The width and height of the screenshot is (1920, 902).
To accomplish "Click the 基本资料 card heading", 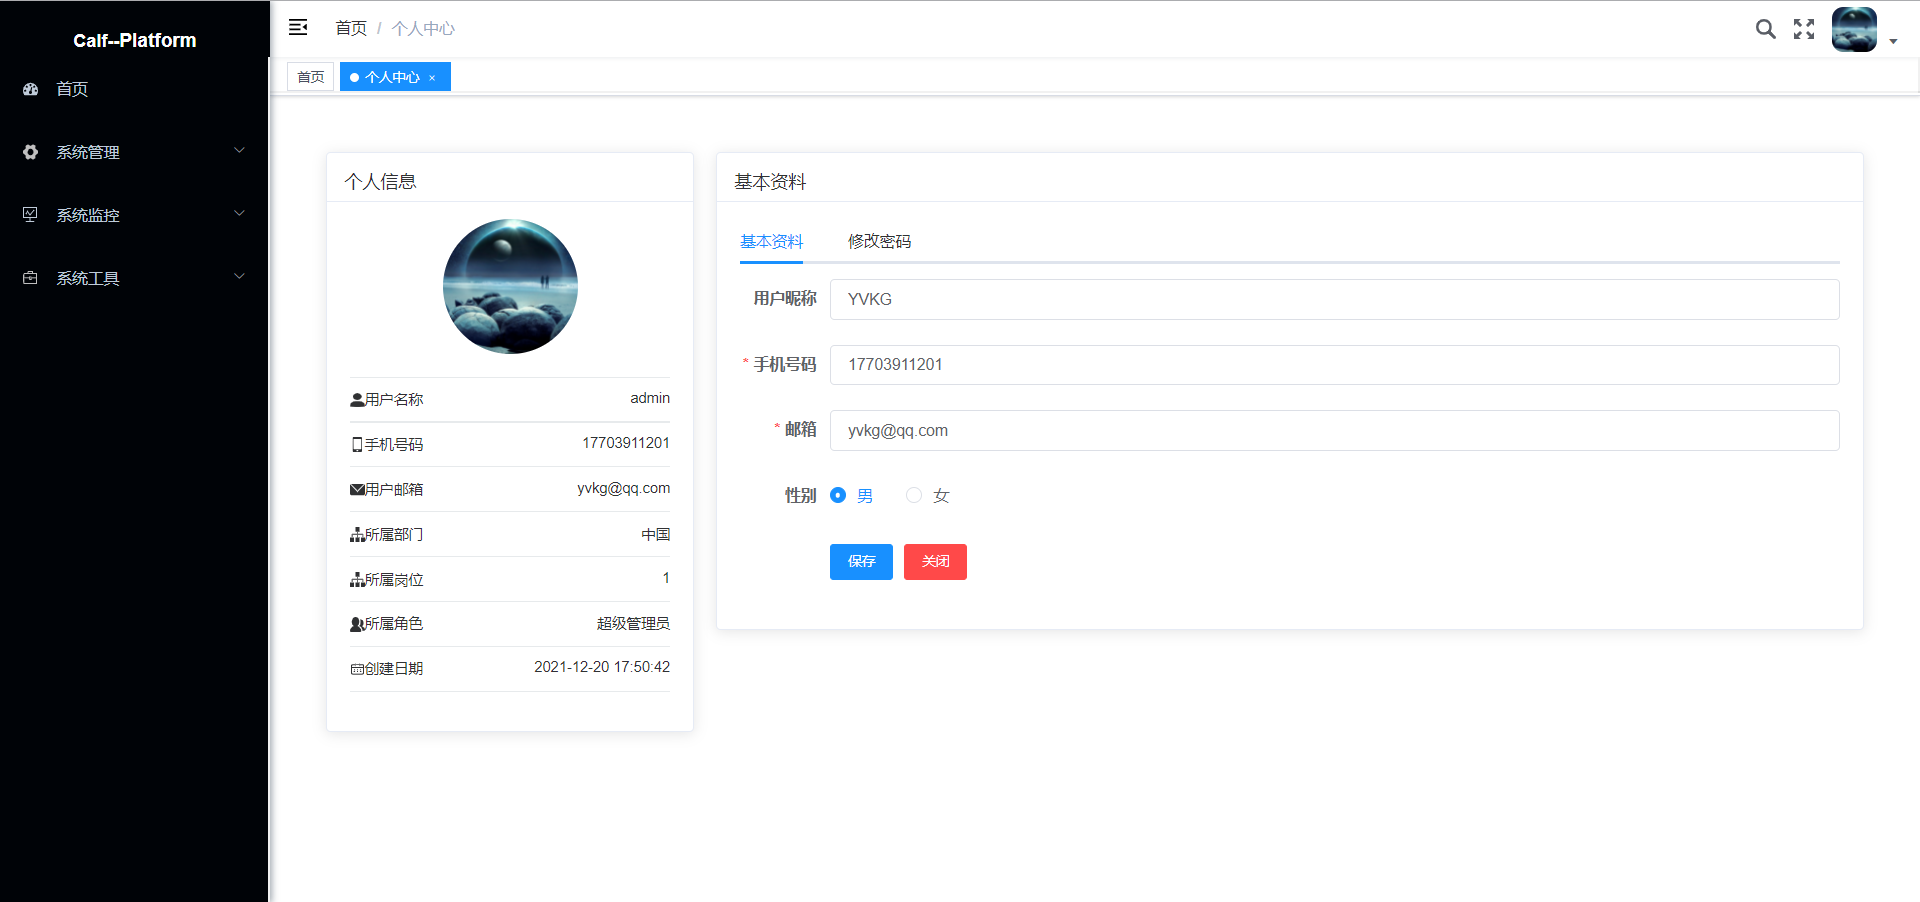I will coord(770,181).
